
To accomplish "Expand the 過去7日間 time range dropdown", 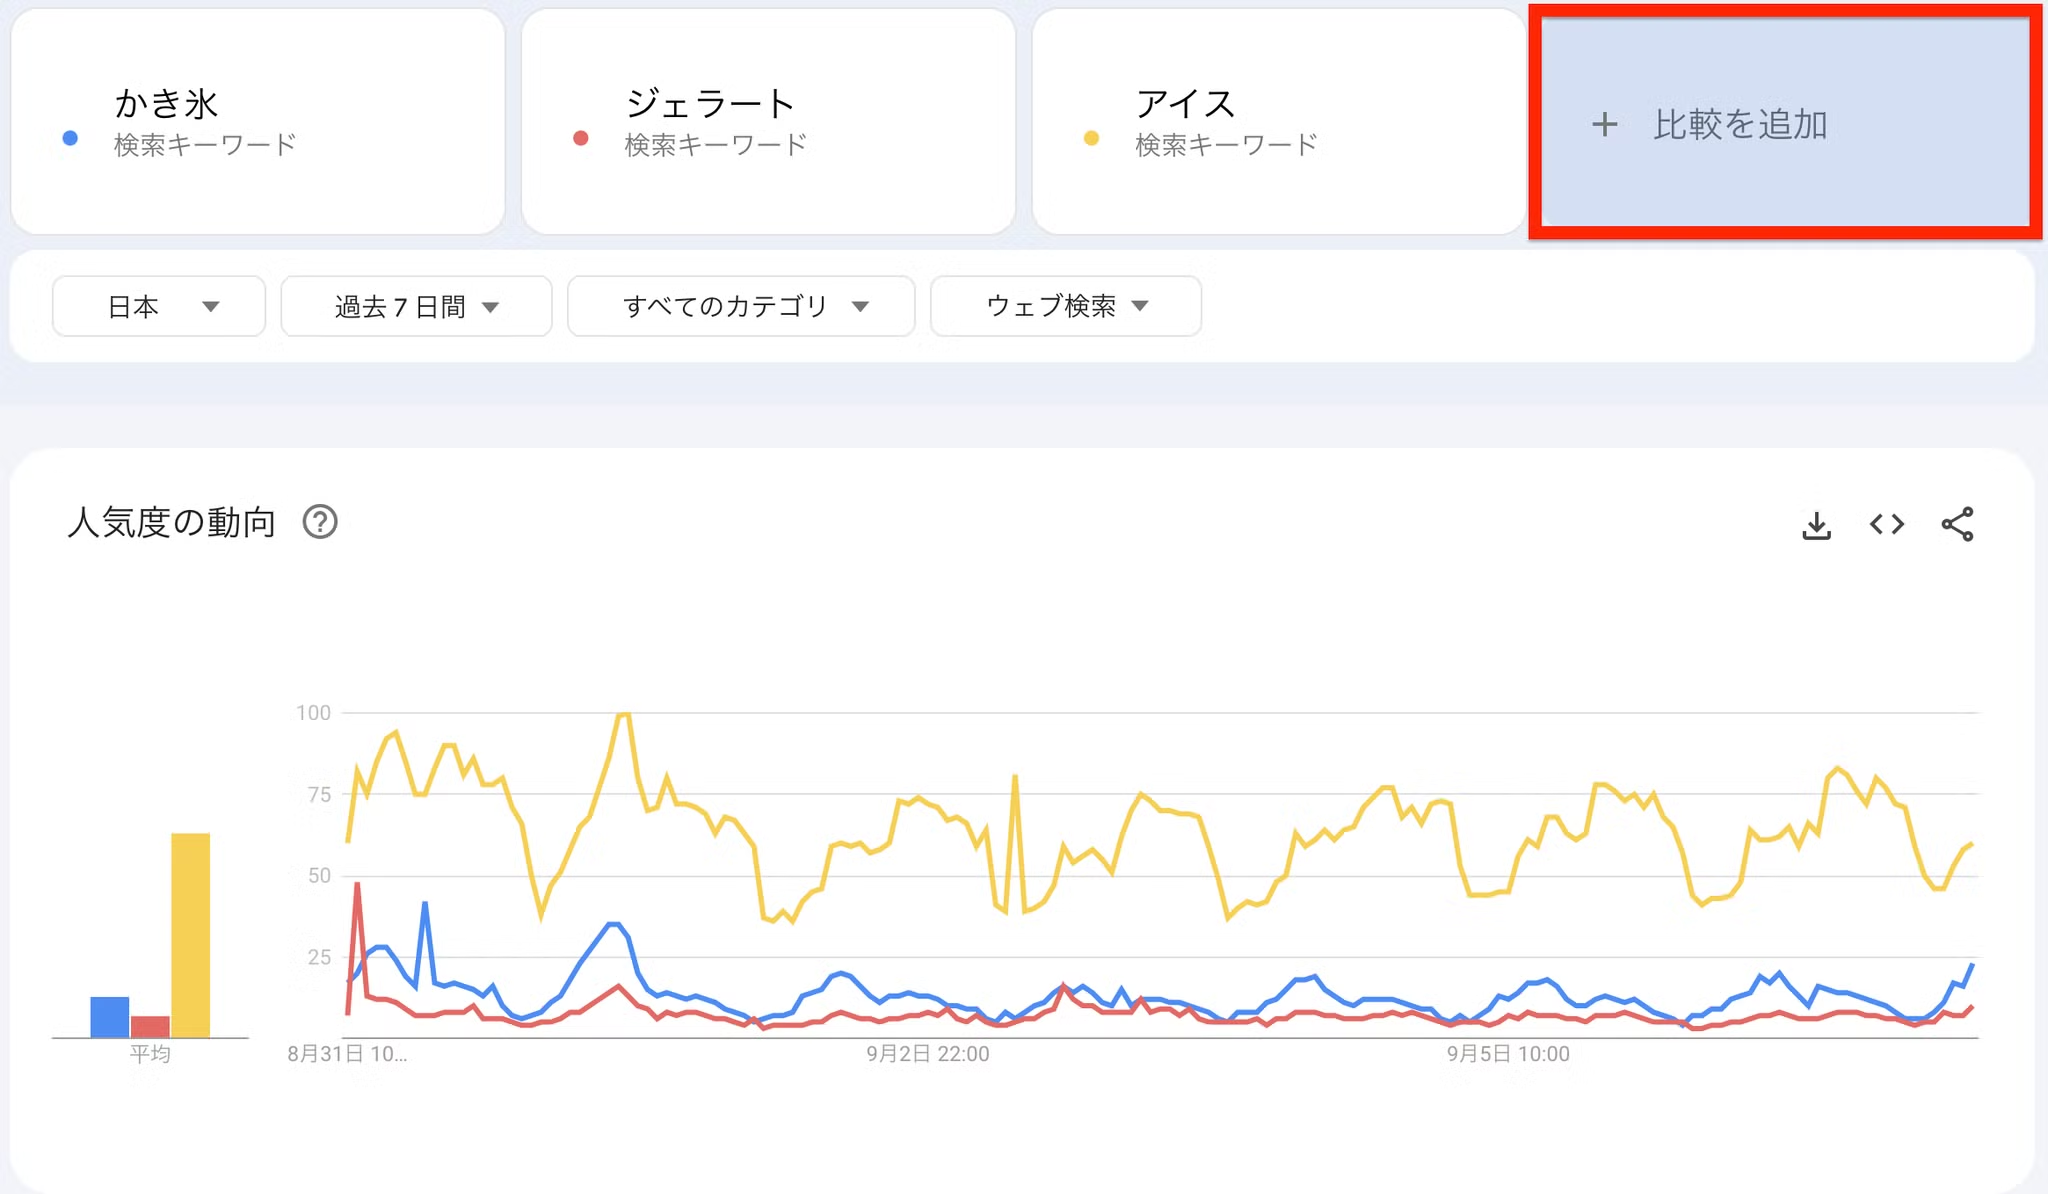I will [416, 306].
